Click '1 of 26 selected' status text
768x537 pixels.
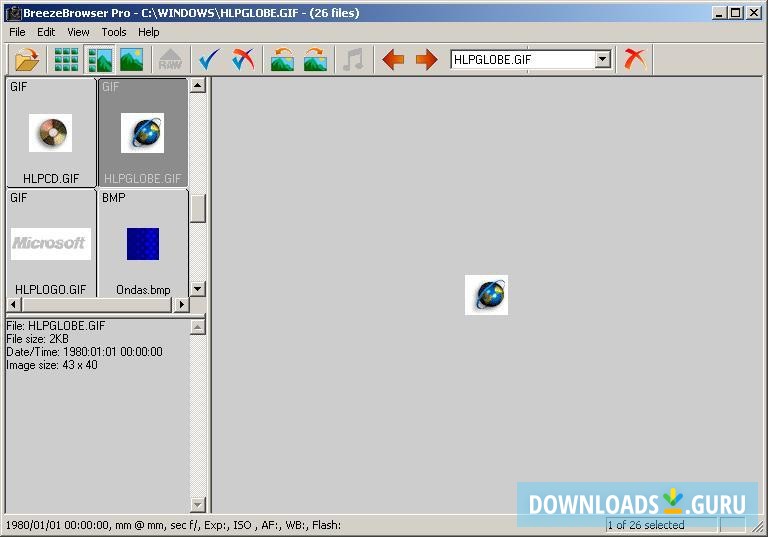coord(646,525)
